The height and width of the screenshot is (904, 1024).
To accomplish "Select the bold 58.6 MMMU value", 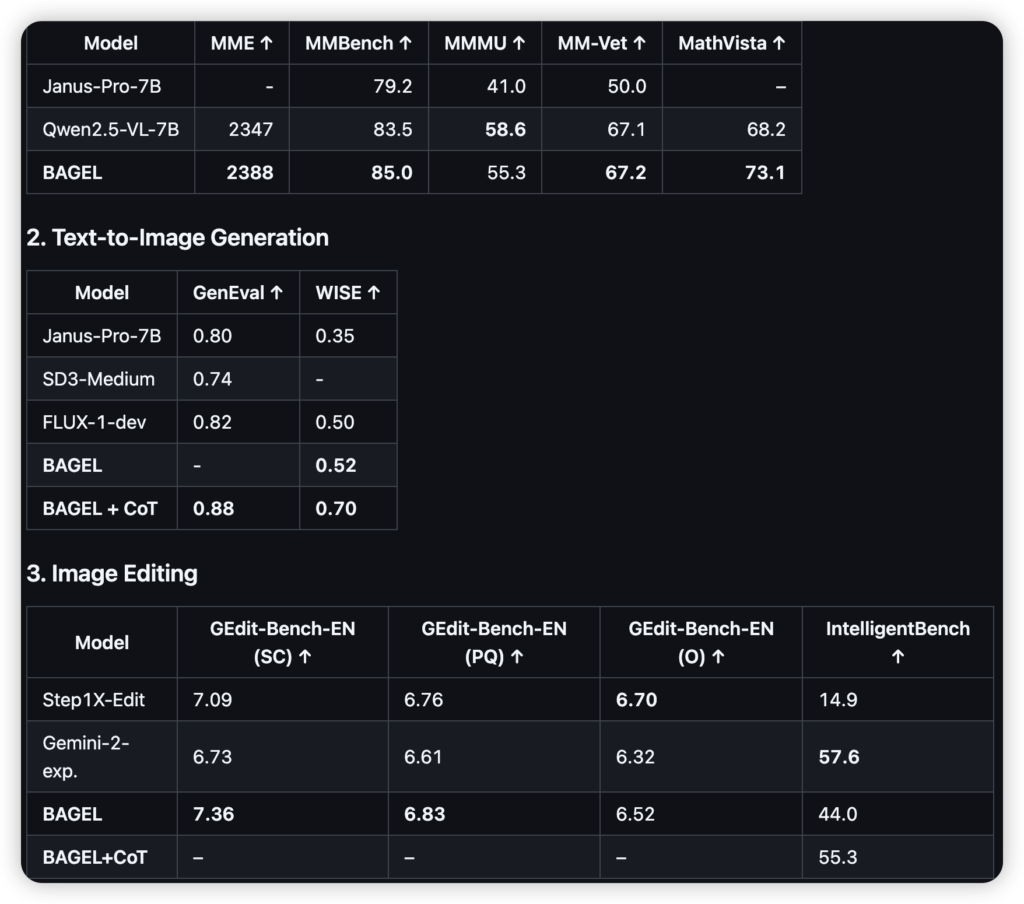I will [505, 129].
